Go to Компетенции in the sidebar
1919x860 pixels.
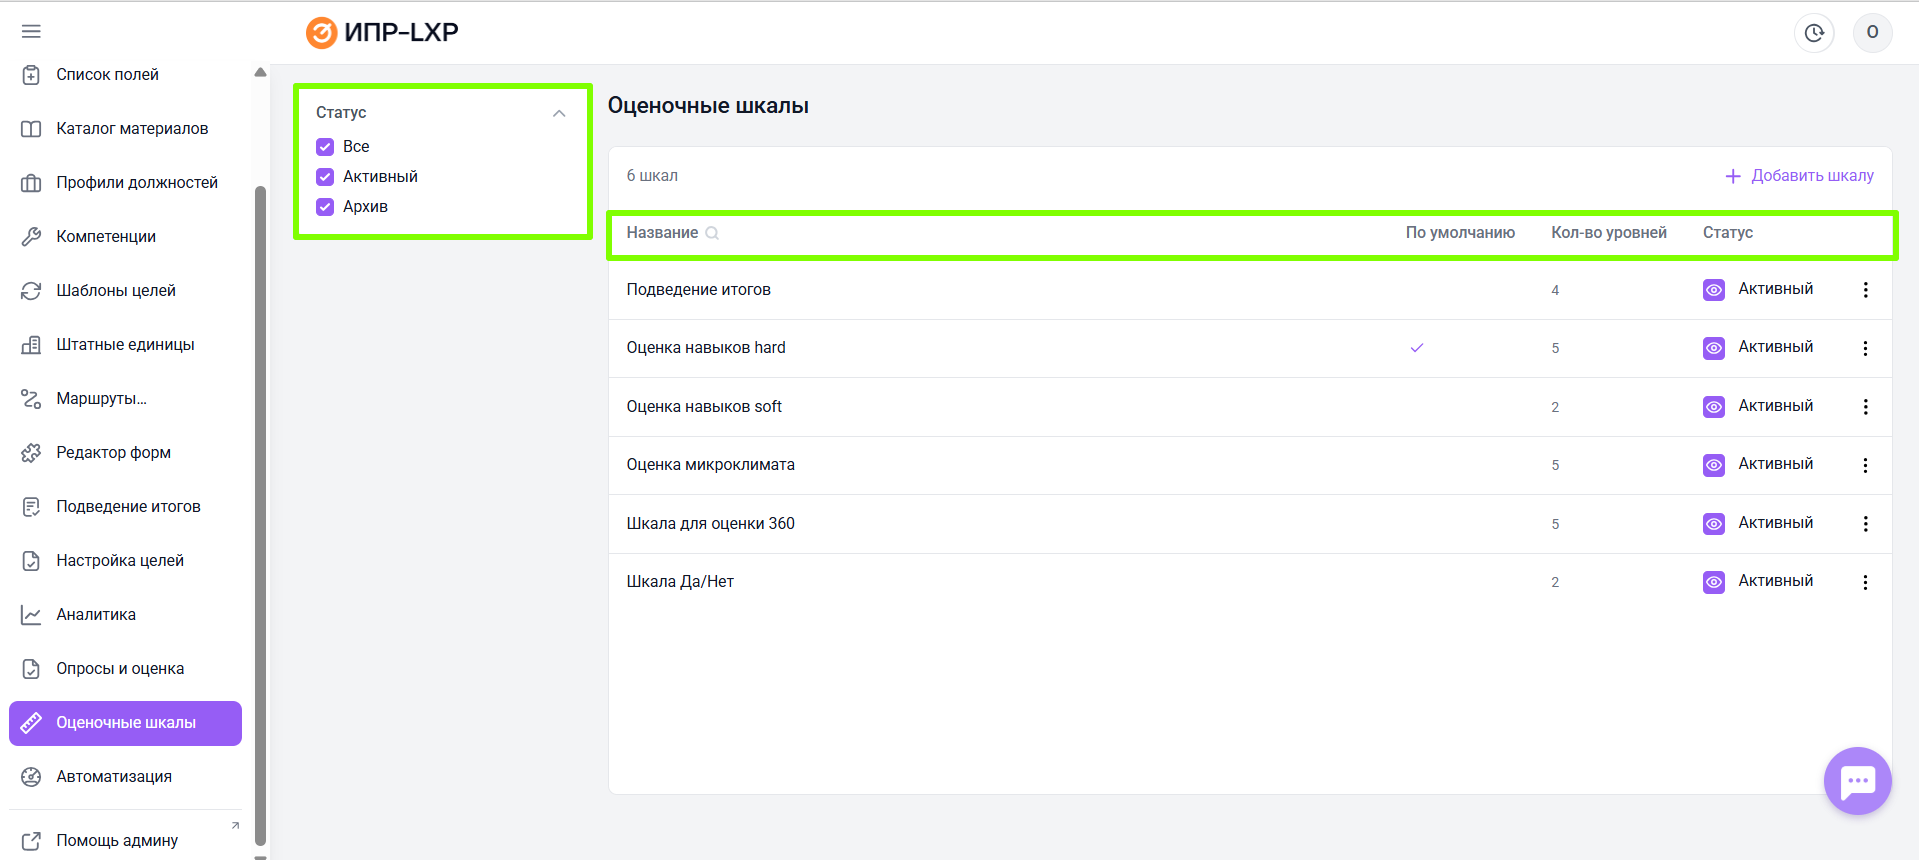coord(106,237)
